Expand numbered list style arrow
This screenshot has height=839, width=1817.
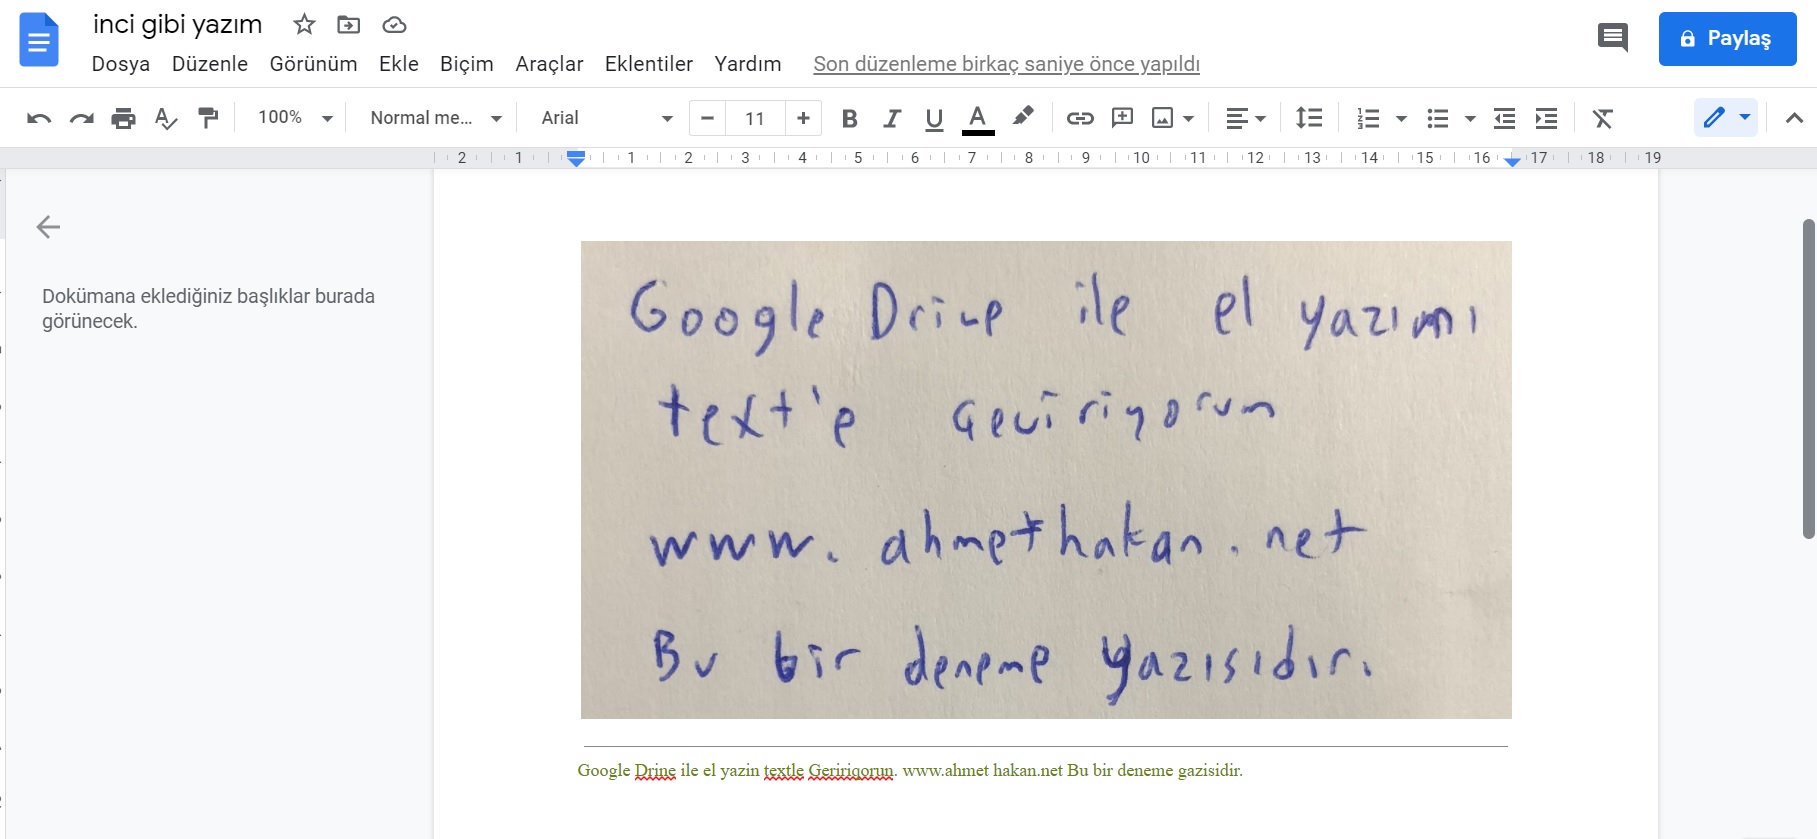[x=1401, y=118]
